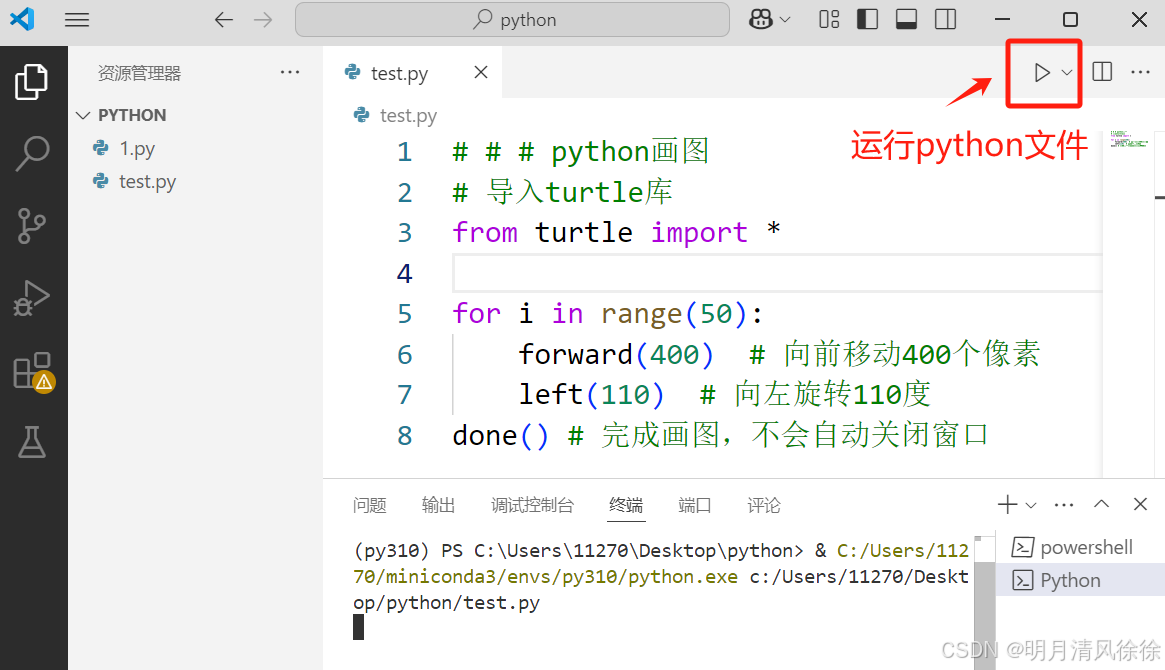Toggle the bottom panel visibility
Screen dimensions: 1165x670
coord(906,19)
